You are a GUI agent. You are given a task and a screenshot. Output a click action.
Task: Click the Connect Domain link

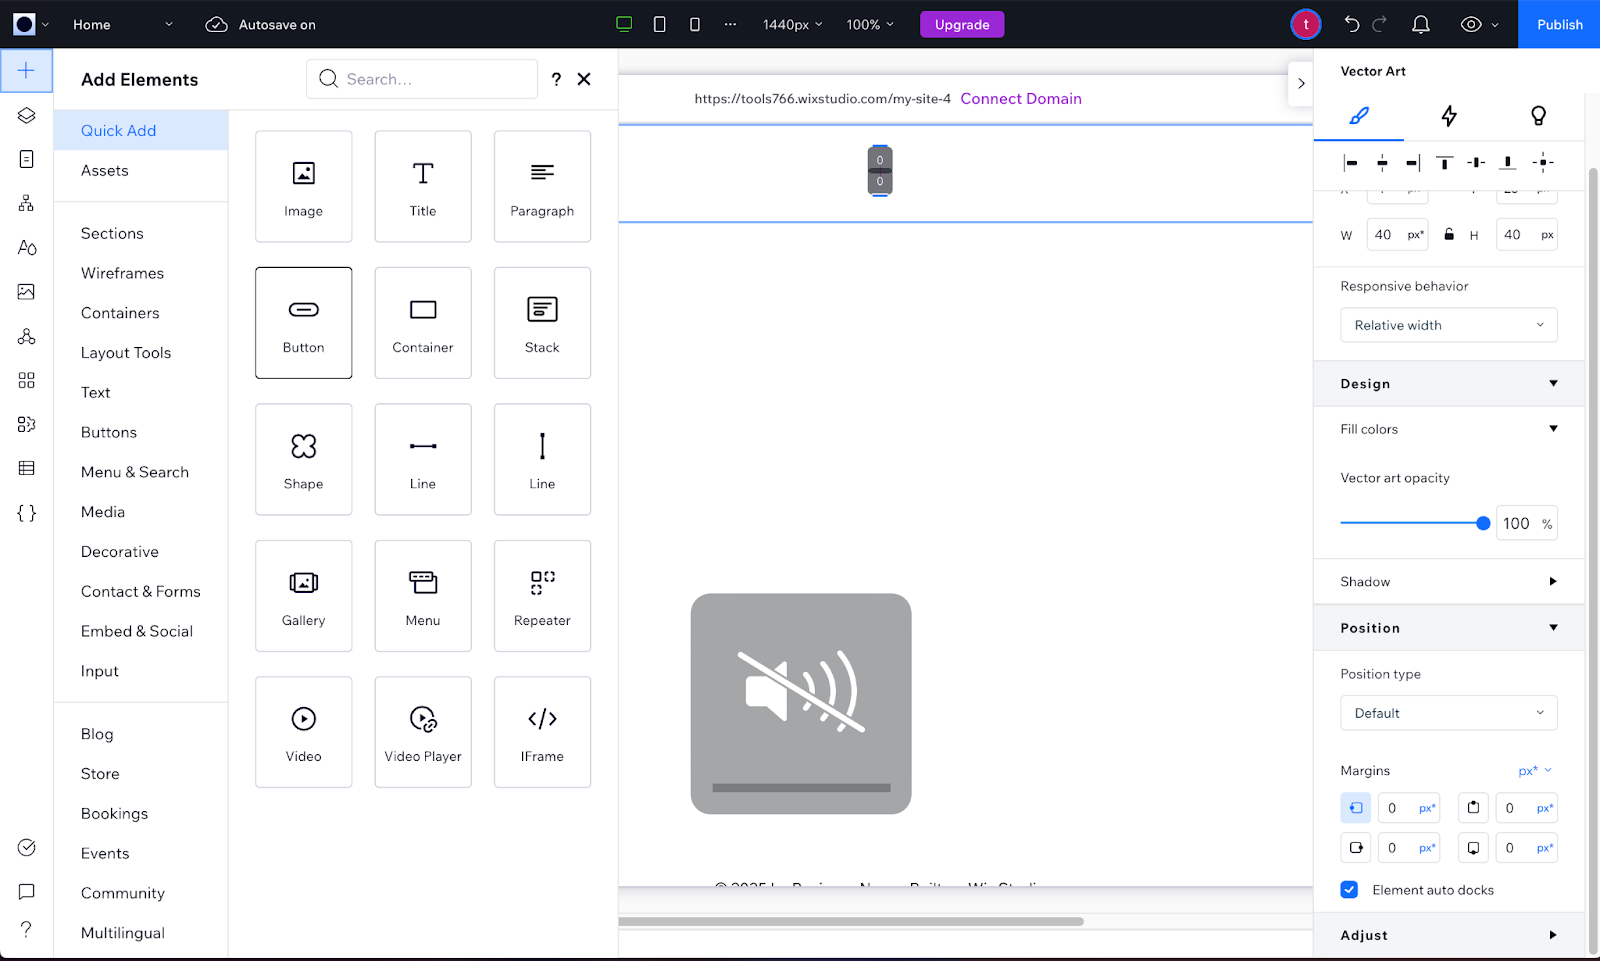(x=1021, y=99)
